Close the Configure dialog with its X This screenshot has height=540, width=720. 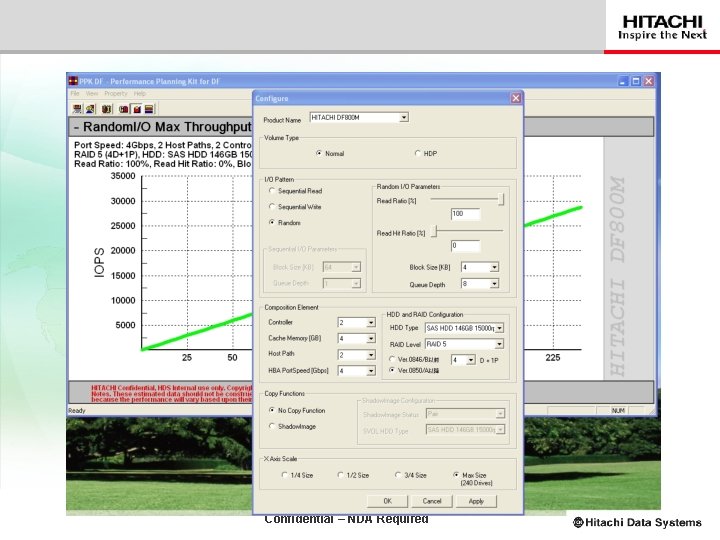516,98
